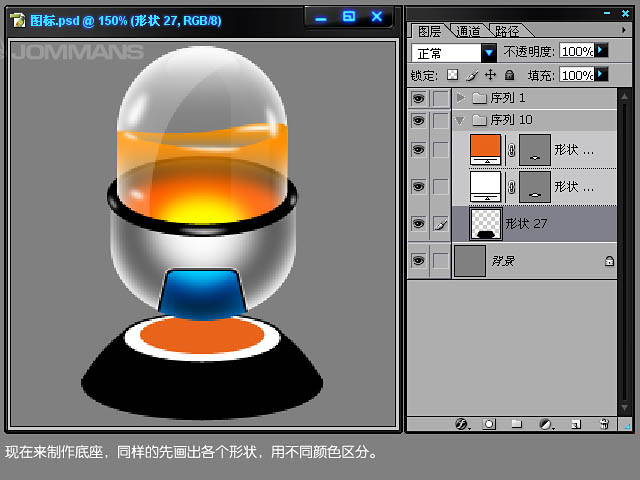Click the add layer mask icon

point(489,424)
